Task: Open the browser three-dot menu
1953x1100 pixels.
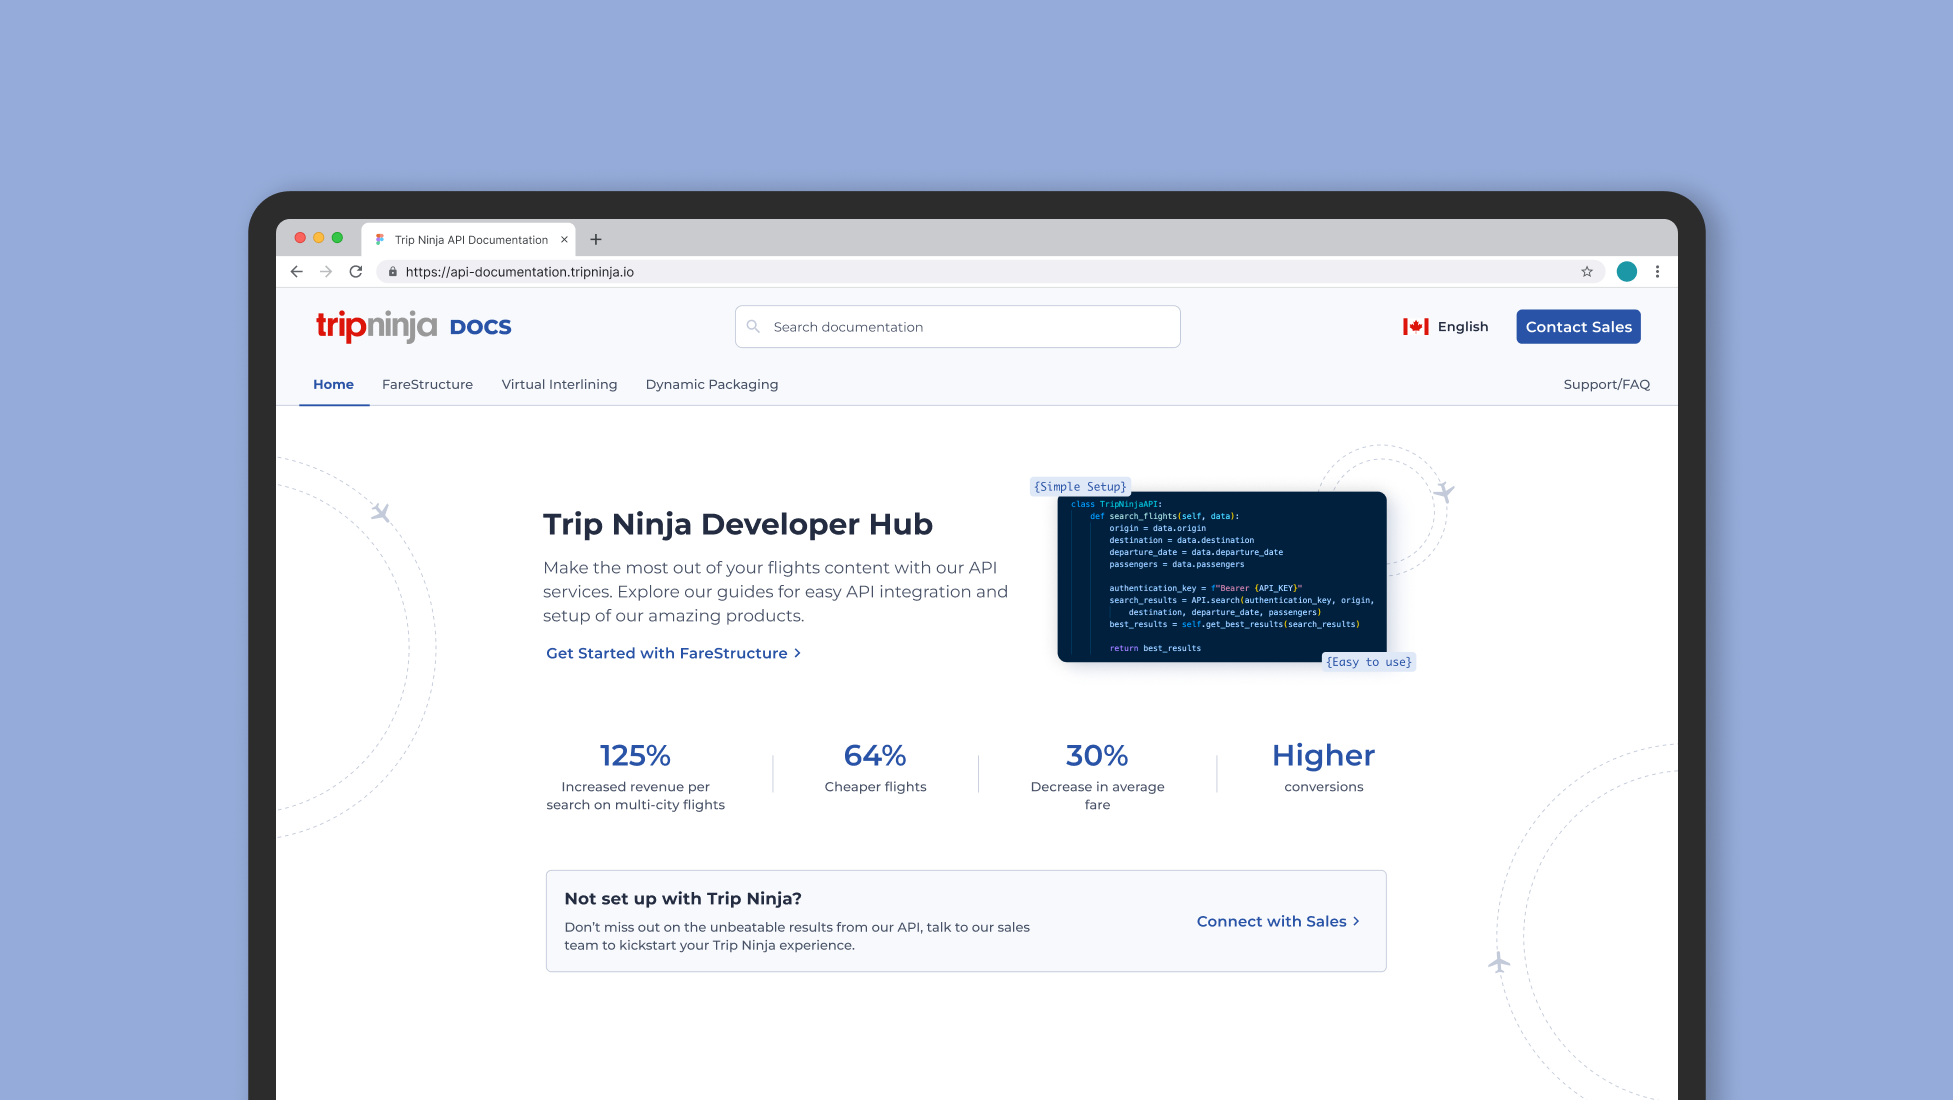Action: coord(1657,272)
